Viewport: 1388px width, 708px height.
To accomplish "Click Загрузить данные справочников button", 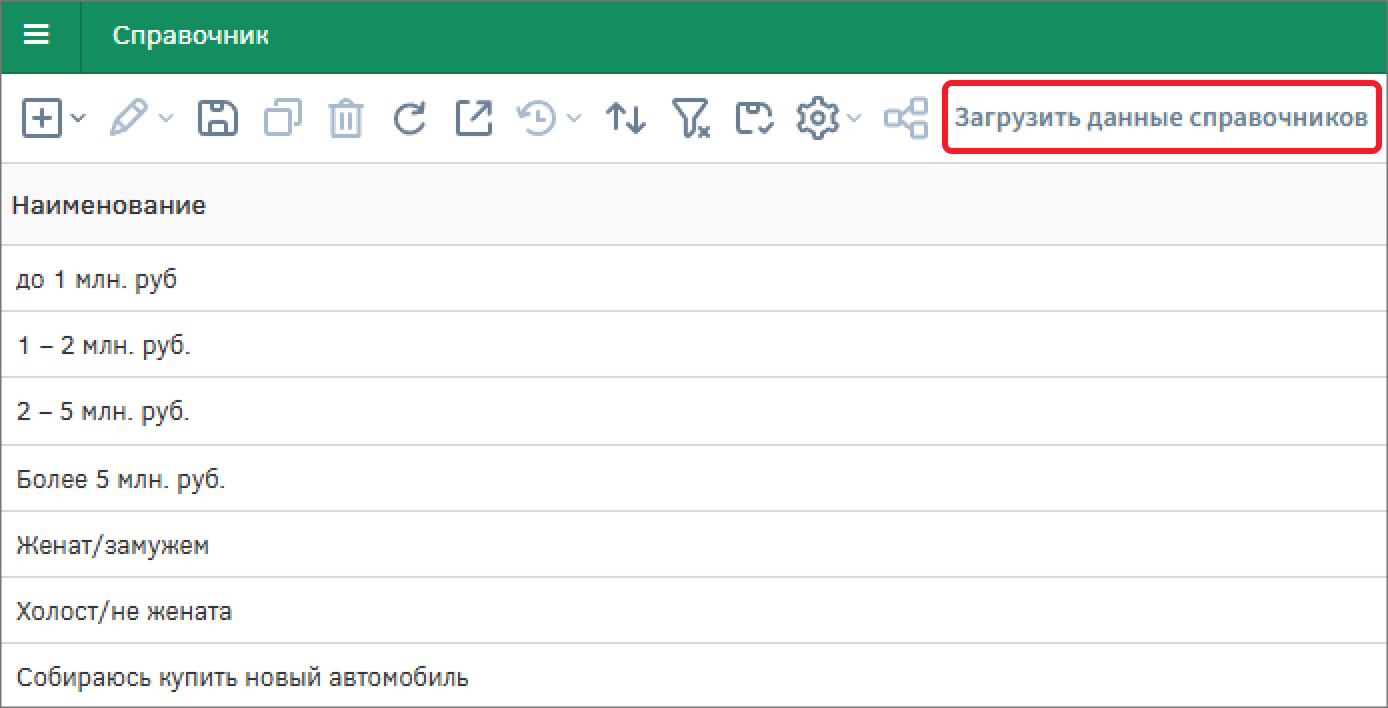I will tap(1160, 118).
